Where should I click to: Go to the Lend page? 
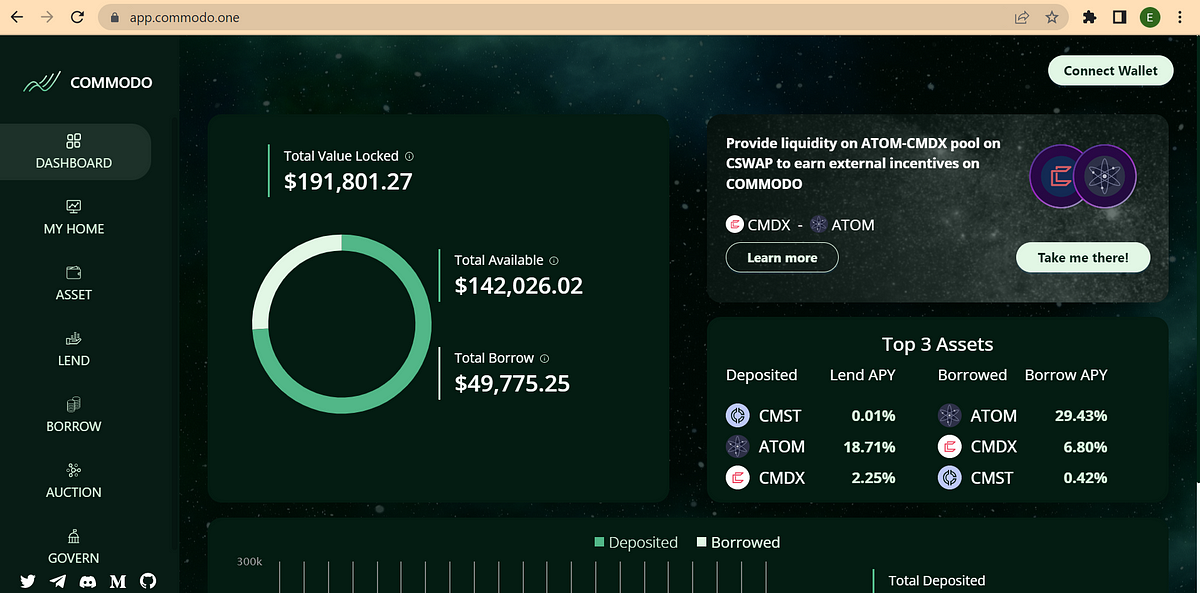pos(74,350)
